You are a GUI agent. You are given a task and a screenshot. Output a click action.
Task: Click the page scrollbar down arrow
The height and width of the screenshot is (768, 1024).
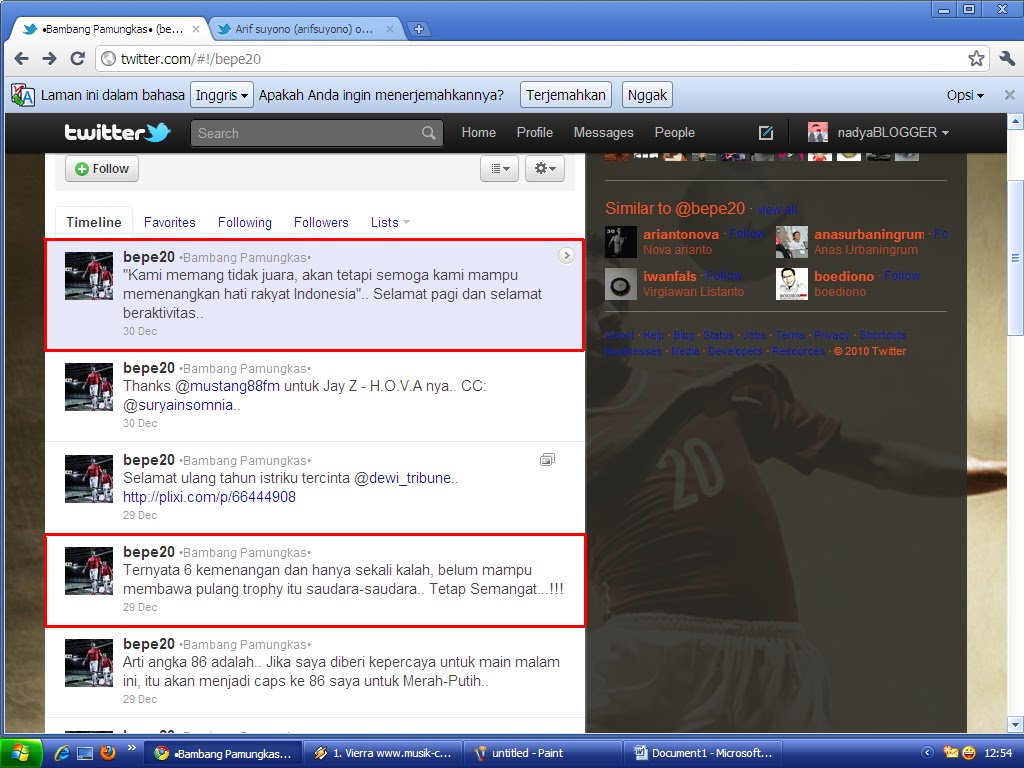point(1015,724)
